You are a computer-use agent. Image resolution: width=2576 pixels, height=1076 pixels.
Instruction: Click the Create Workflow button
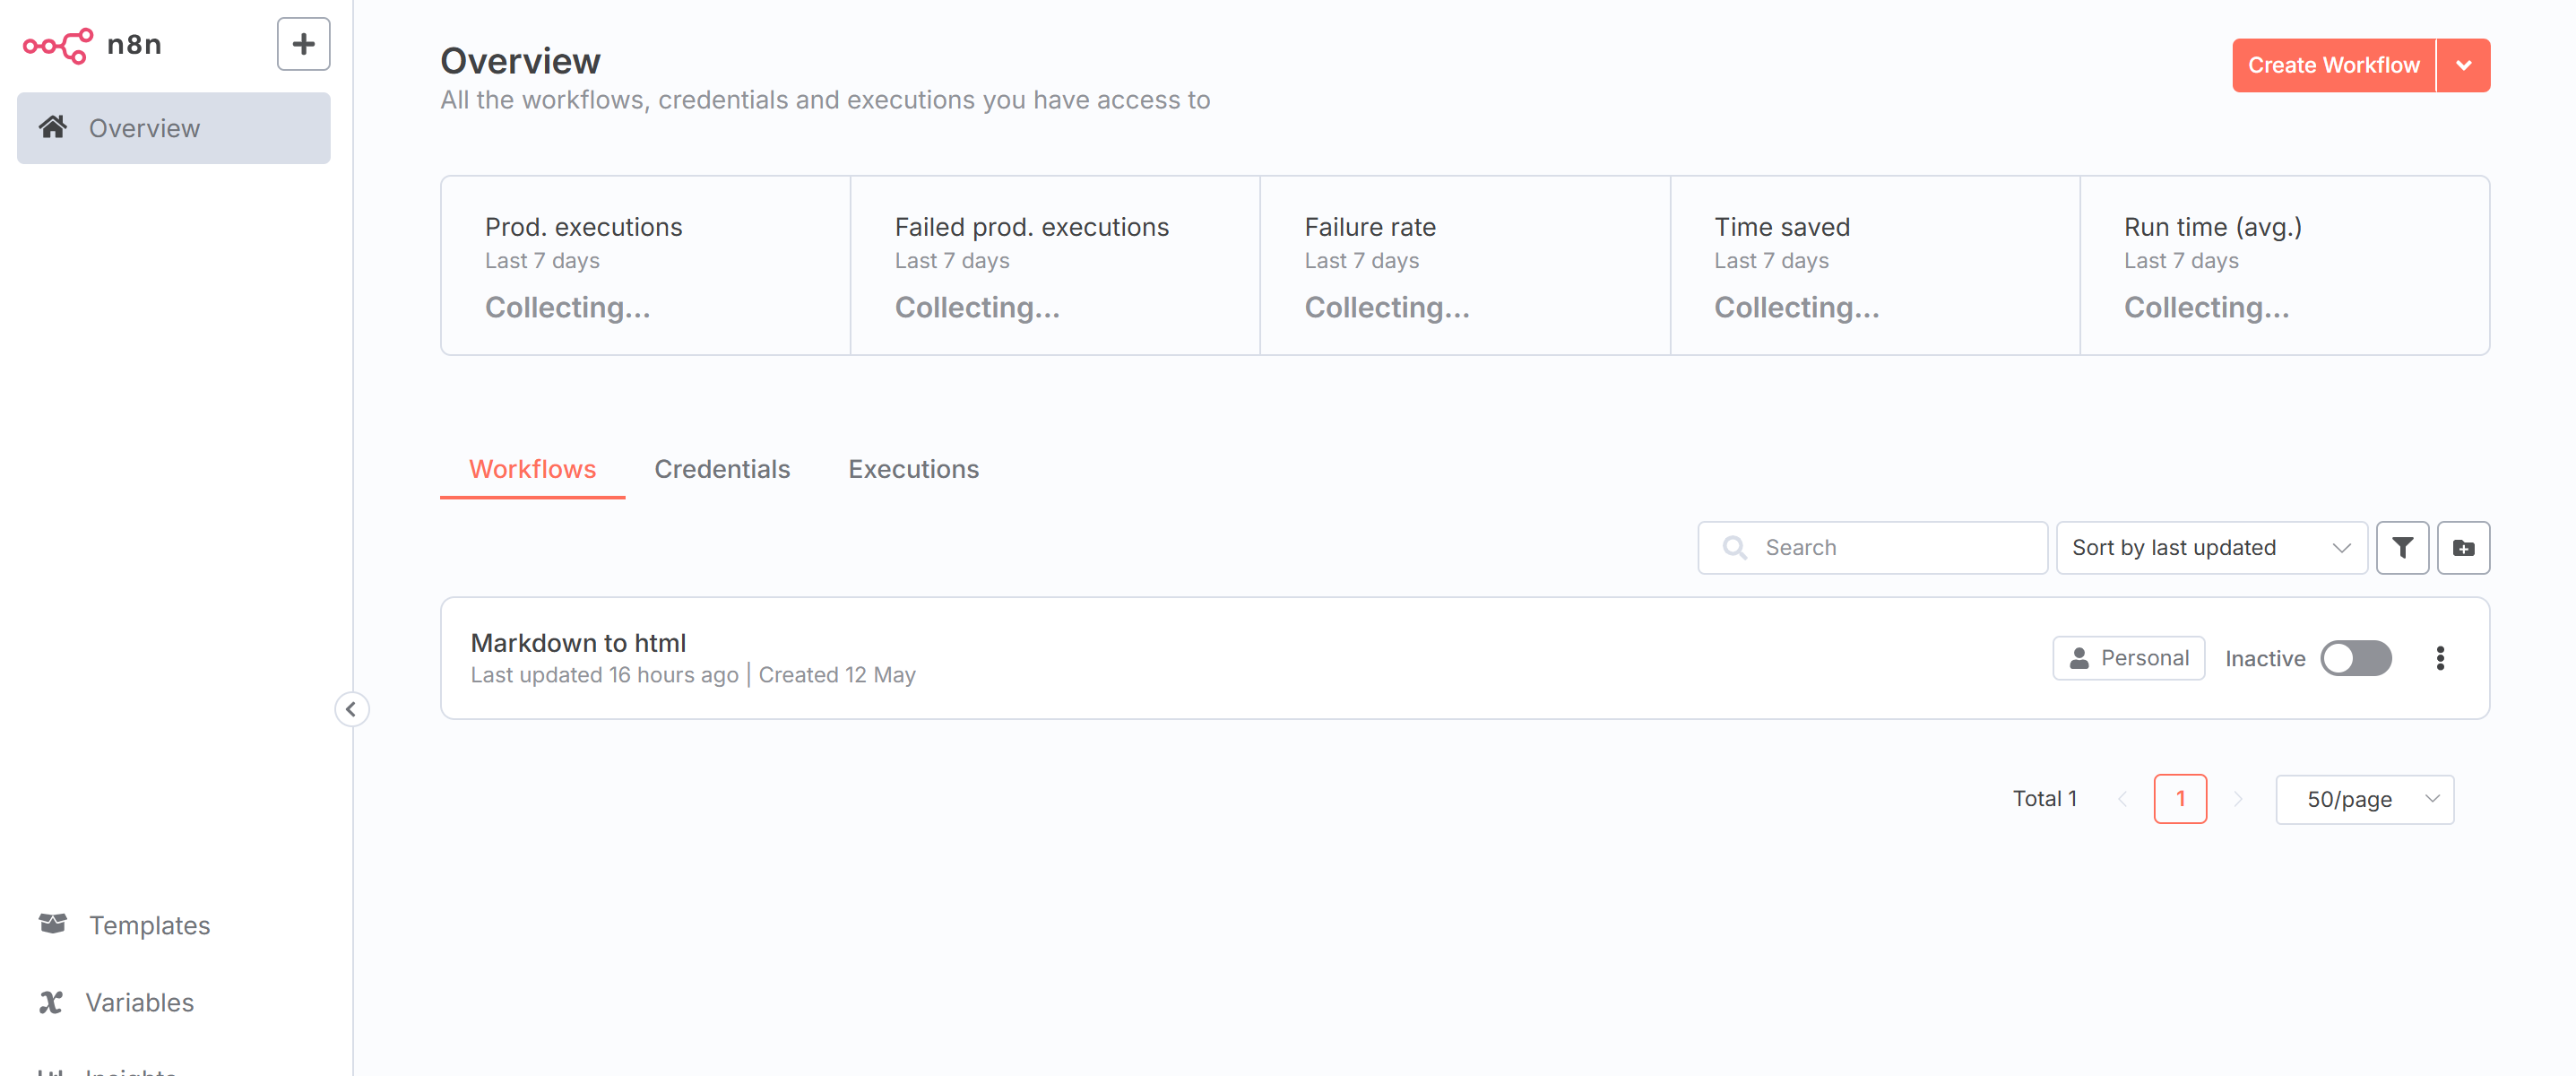[2333, 65]
